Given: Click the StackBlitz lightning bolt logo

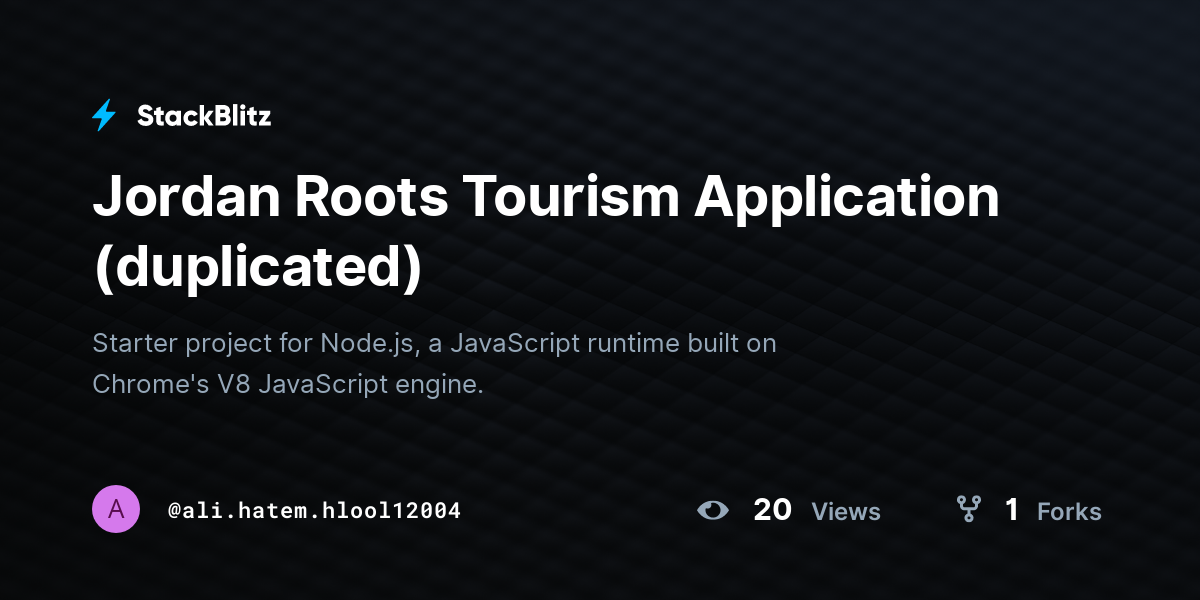Looking at the screenshot, I should coord(104,115).
